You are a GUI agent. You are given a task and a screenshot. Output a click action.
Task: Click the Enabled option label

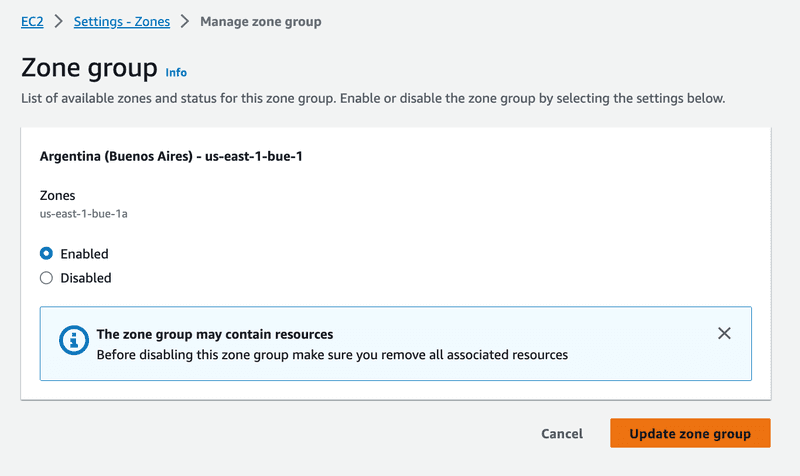84,254
